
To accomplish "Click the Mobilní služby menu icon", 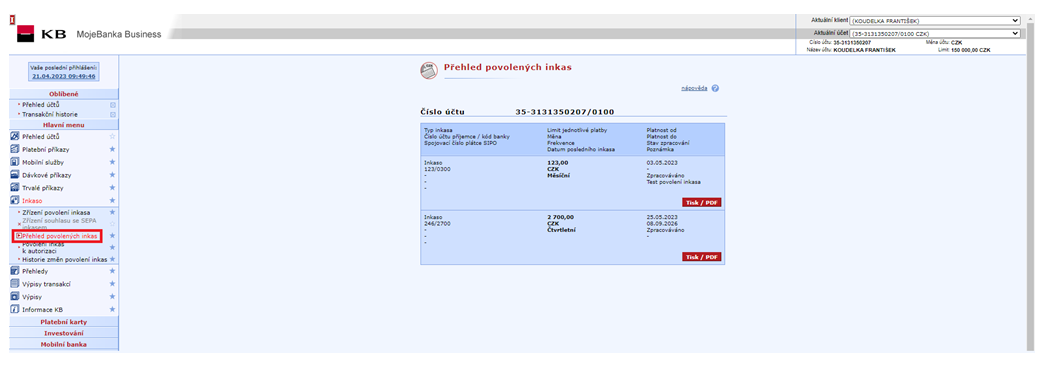I will (x=14, y=162).
